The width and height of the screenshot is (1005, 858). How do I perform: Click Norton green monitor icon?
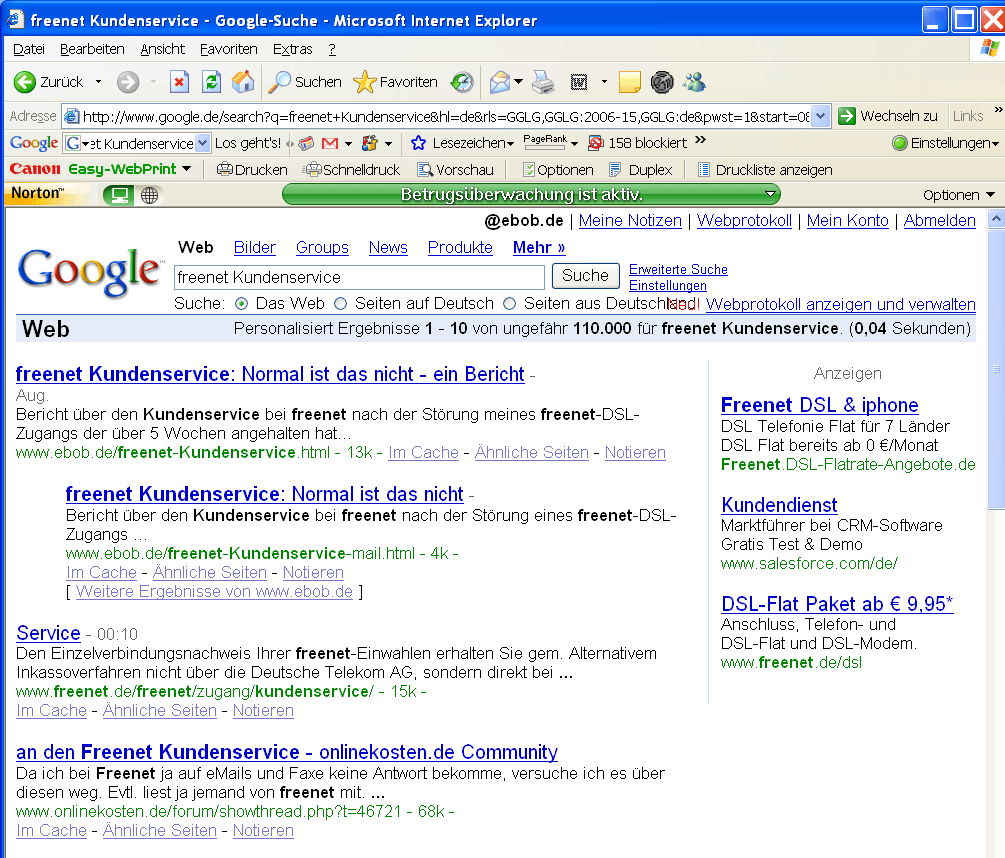(119, 195)
